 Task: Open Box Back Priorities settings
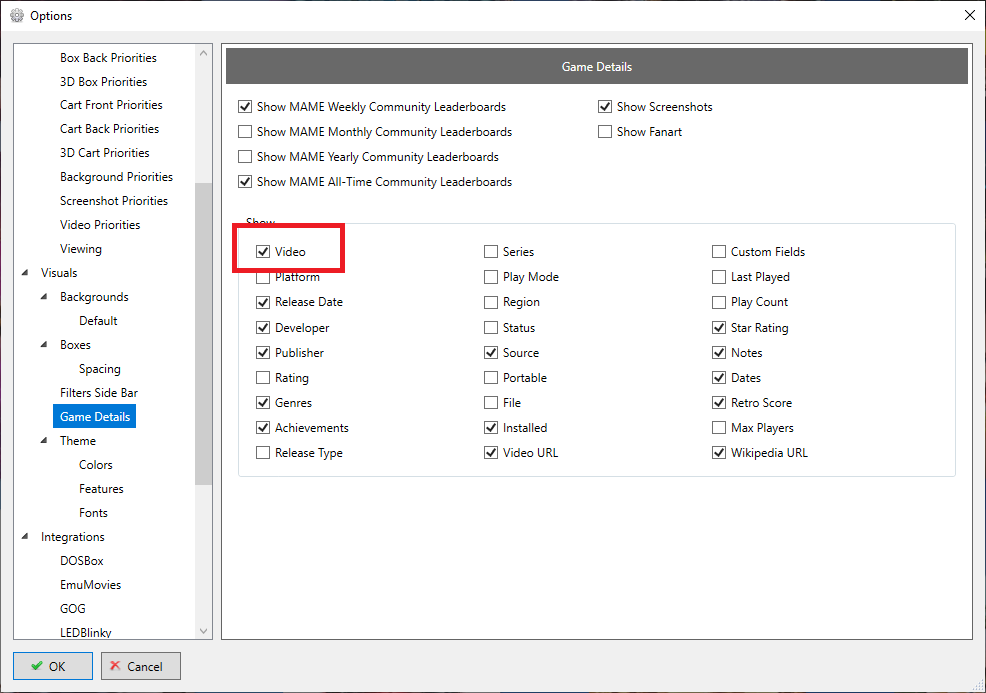(x=108, y=58)
